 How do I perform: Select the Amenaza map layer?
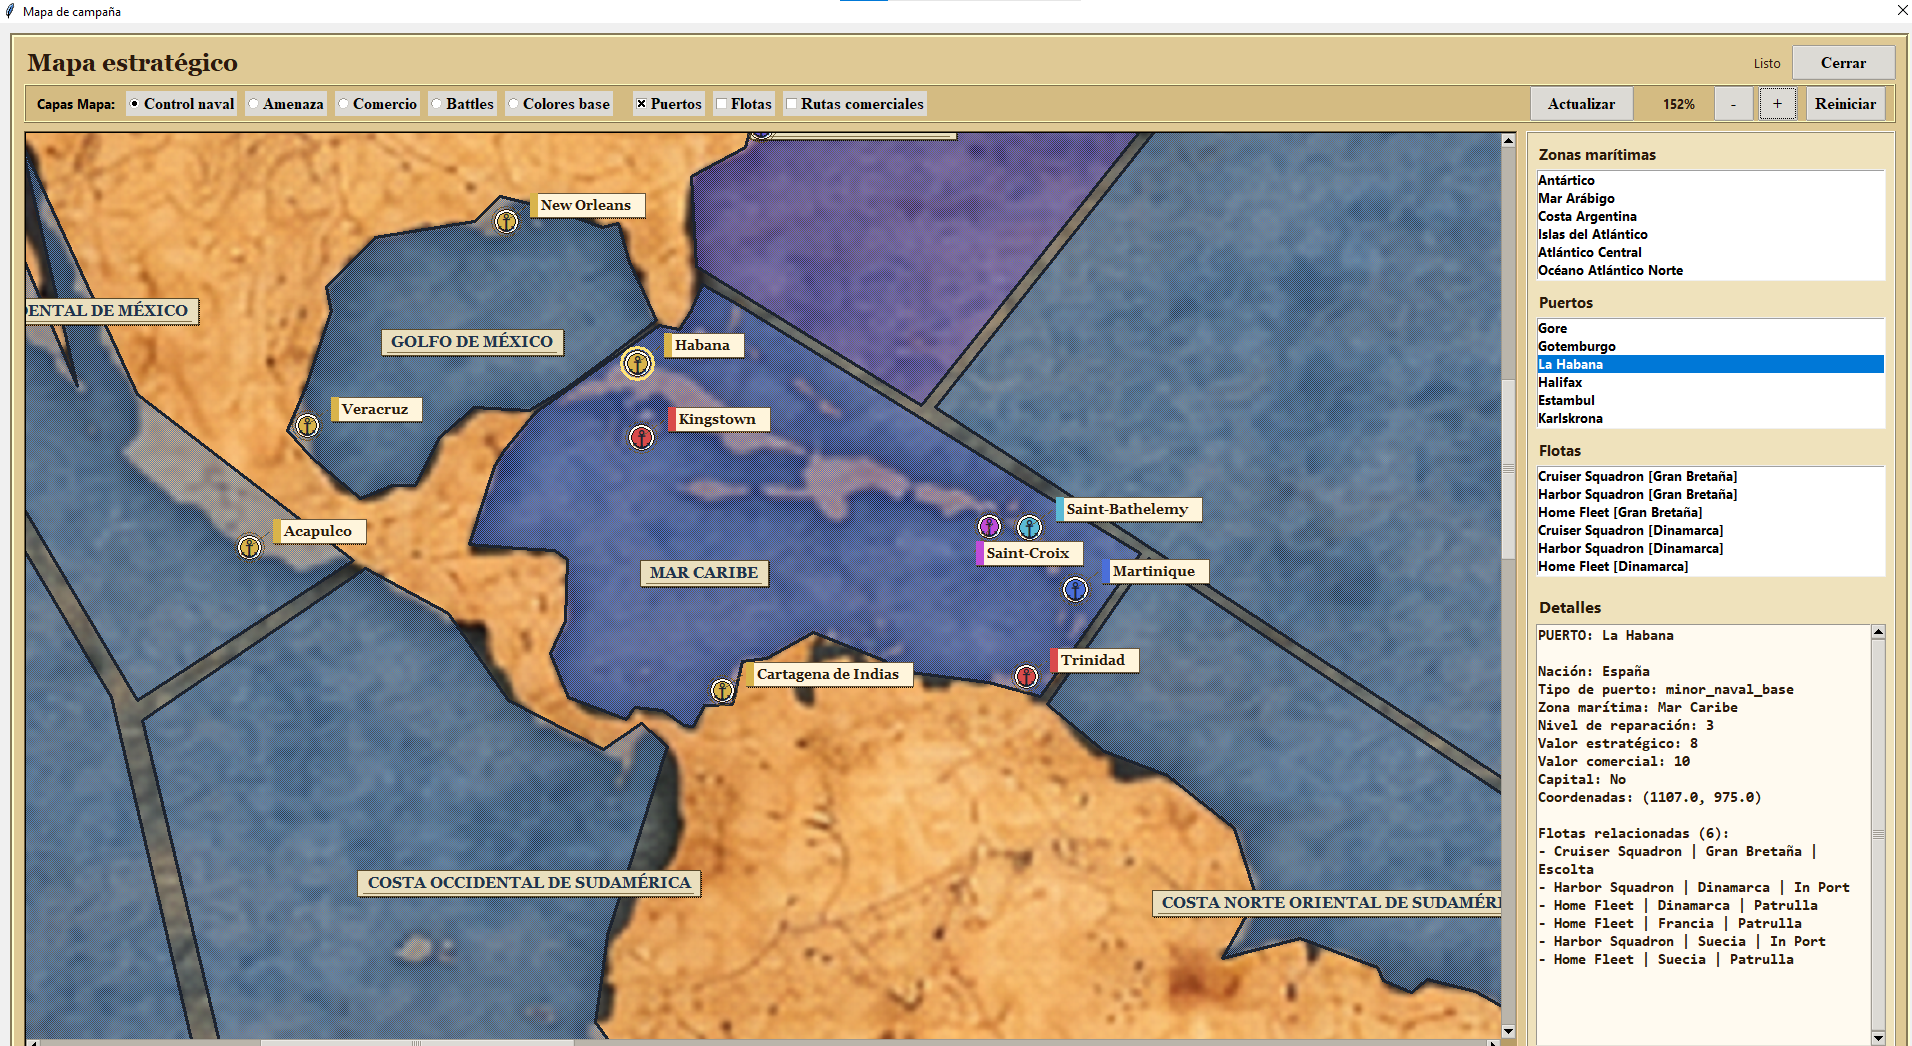click(x=286, y=104)
